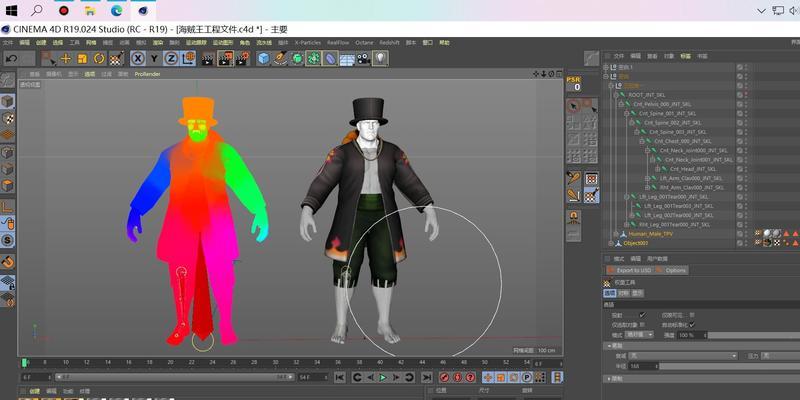The image size is (800, 400).
Task: Click Render to Picture Viewer icon
Action: [225, 59]
